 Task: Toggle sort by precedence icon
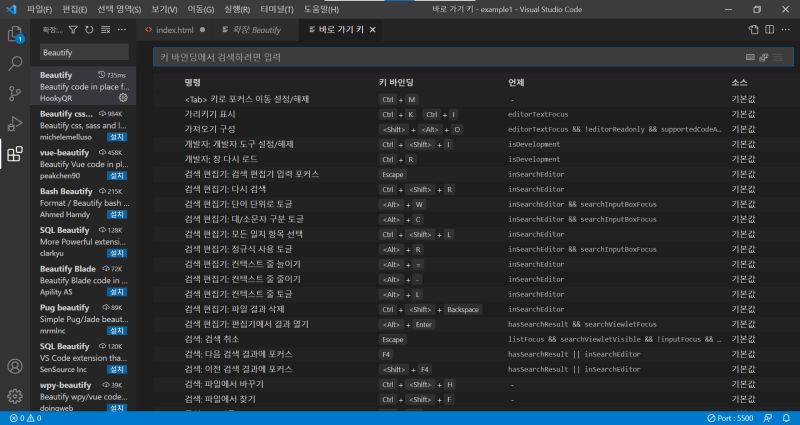[x=764, y=57]
